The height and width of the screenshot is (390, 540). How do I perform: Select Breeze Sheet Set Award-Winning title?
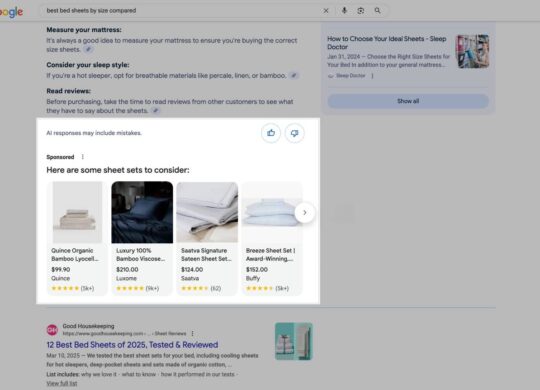point(270,255)
